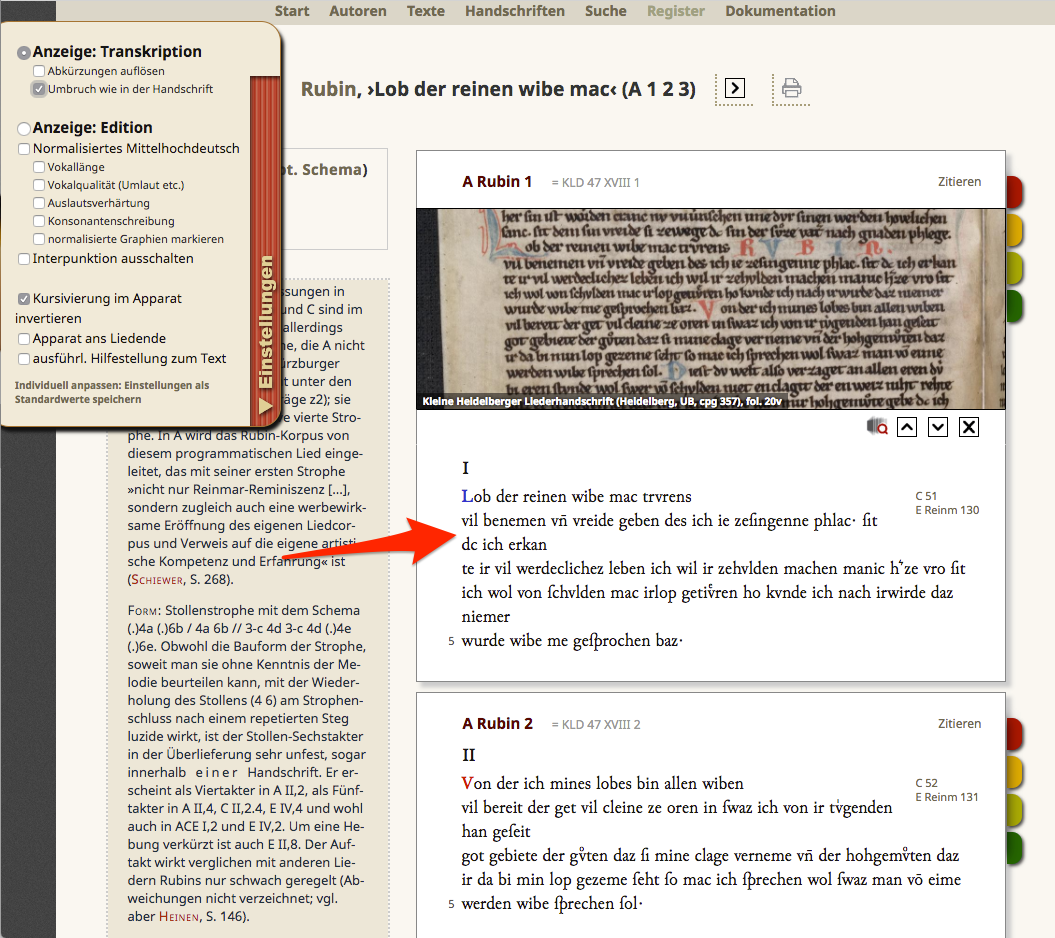Print the page using the printer icon
This screenshot has width=1055, height=938.
coord(791,88)
